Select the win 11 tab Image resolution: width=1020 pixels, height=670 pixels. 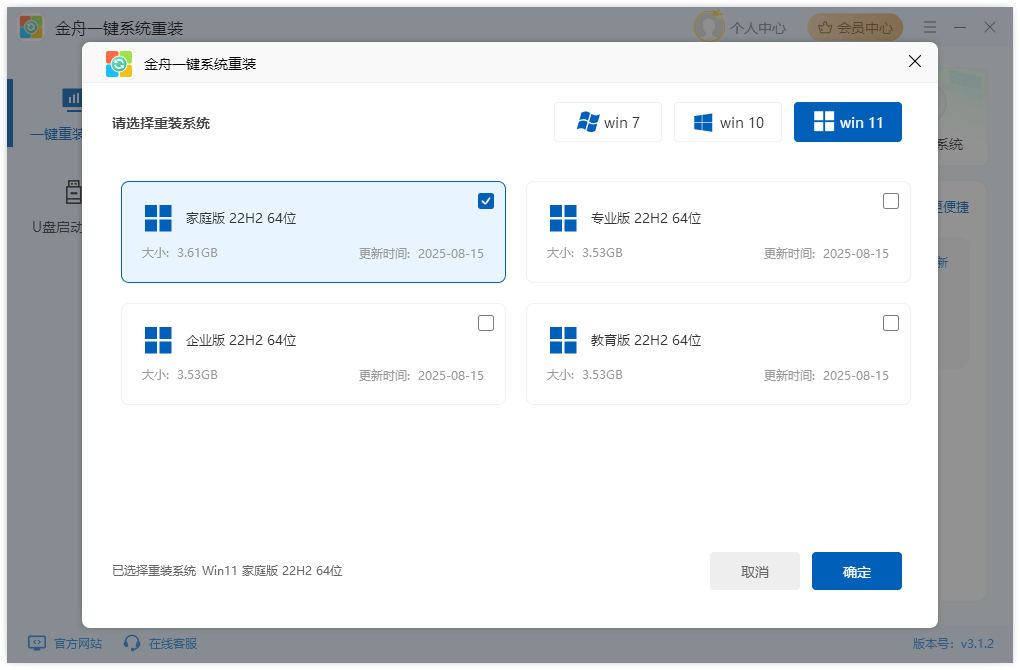click(848, 122)
